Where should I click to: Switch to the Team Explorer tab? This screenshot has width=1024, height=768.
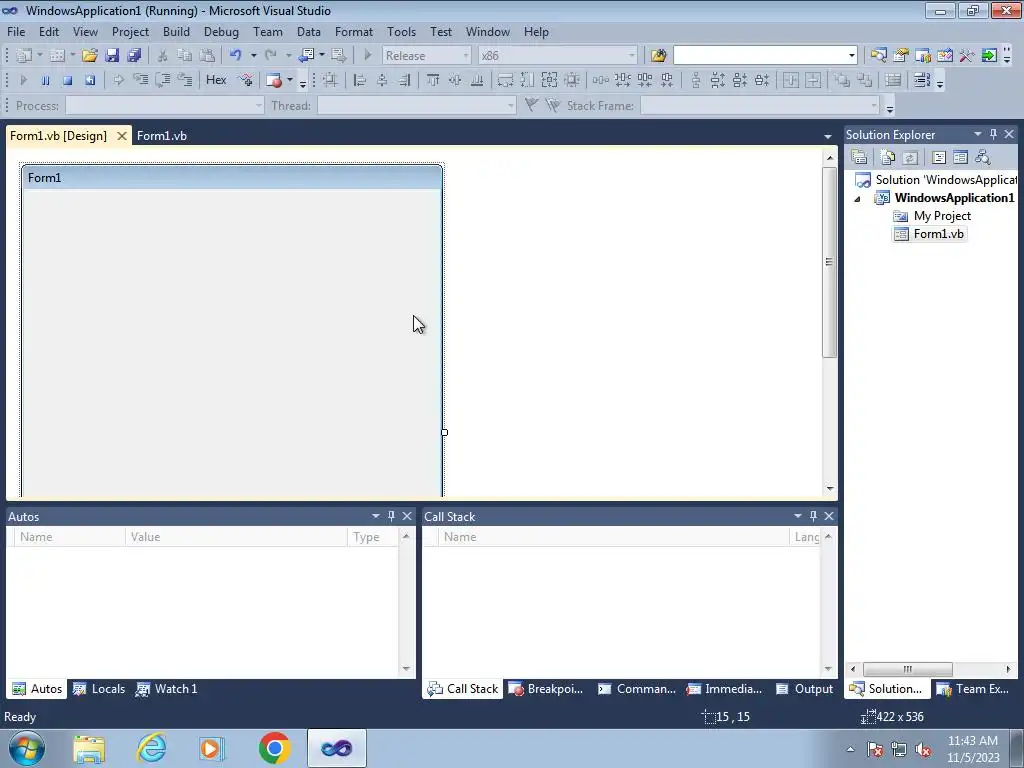(973, 689)
